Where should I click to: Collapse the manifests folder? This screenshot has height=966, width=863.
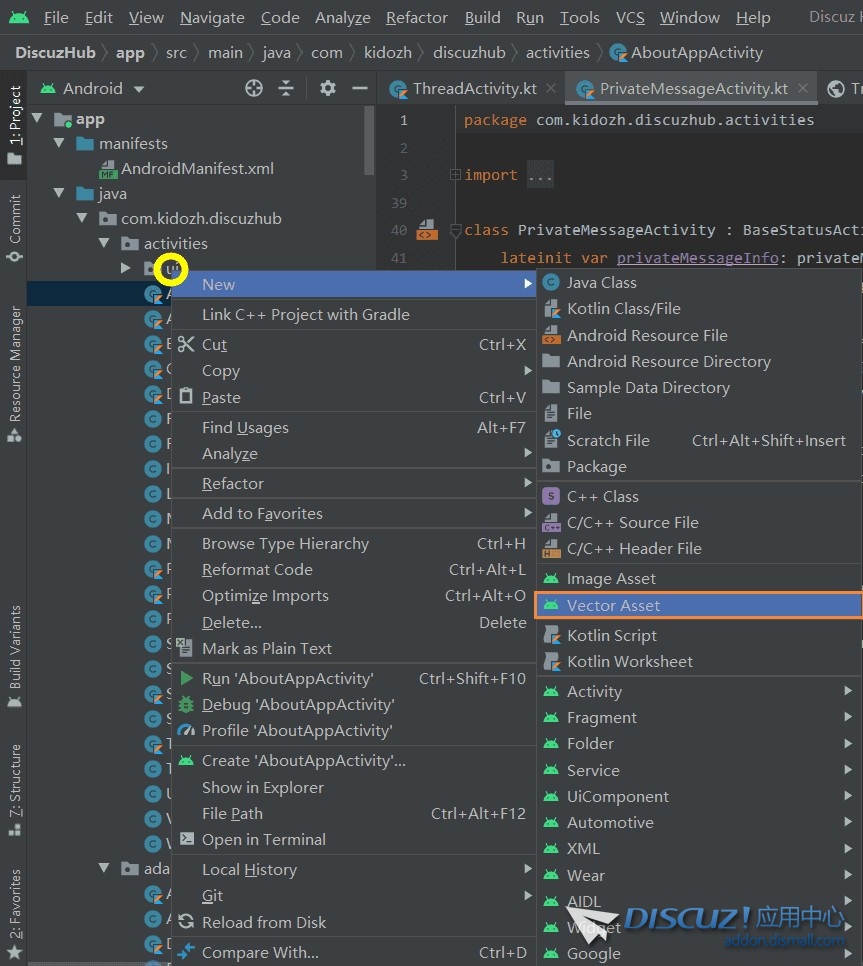[61, 144]
